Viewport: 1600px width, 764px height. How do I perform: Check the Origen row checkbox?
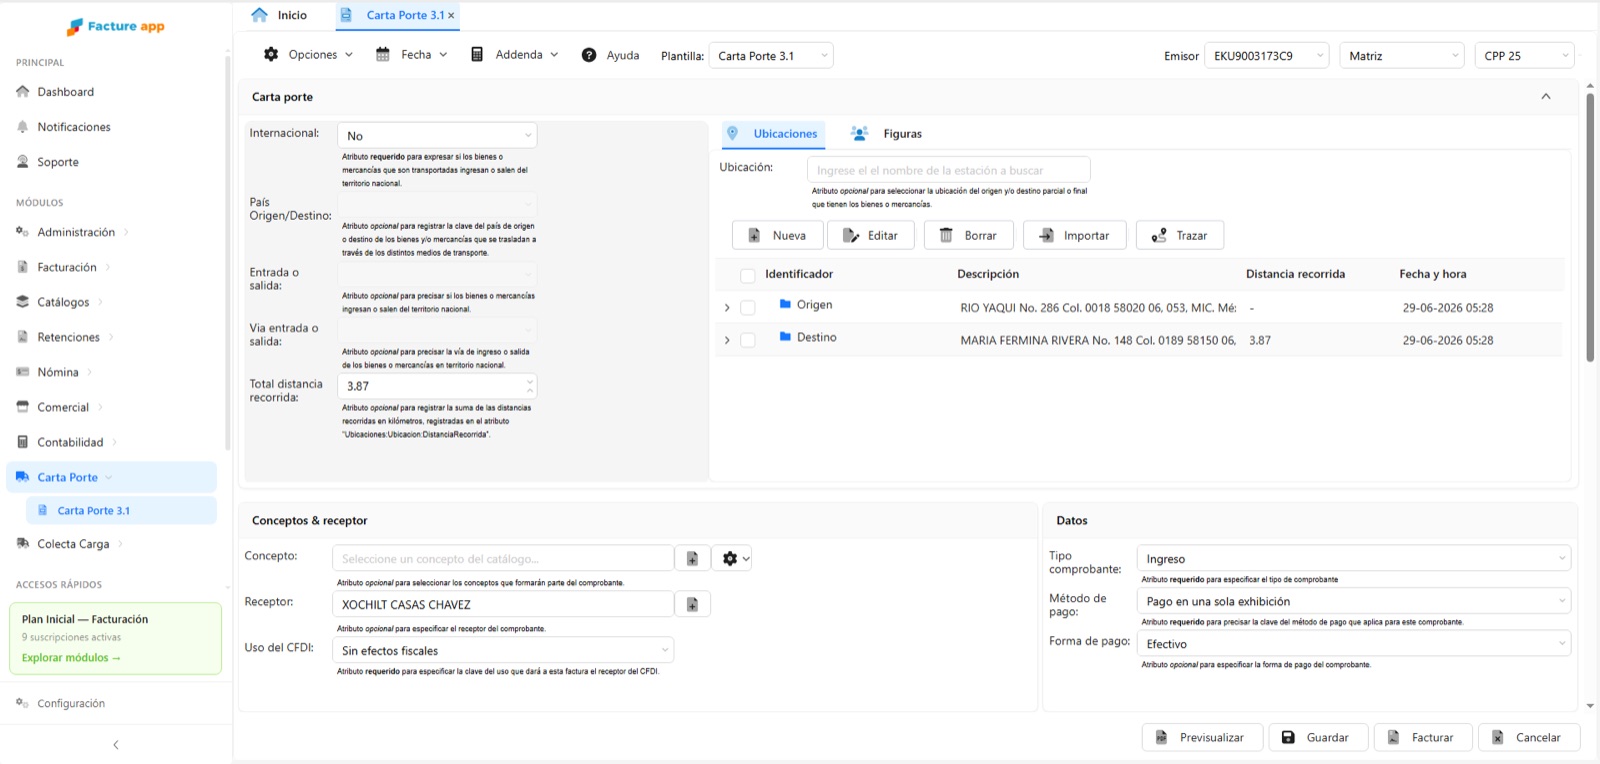click(x=747, y=308)
